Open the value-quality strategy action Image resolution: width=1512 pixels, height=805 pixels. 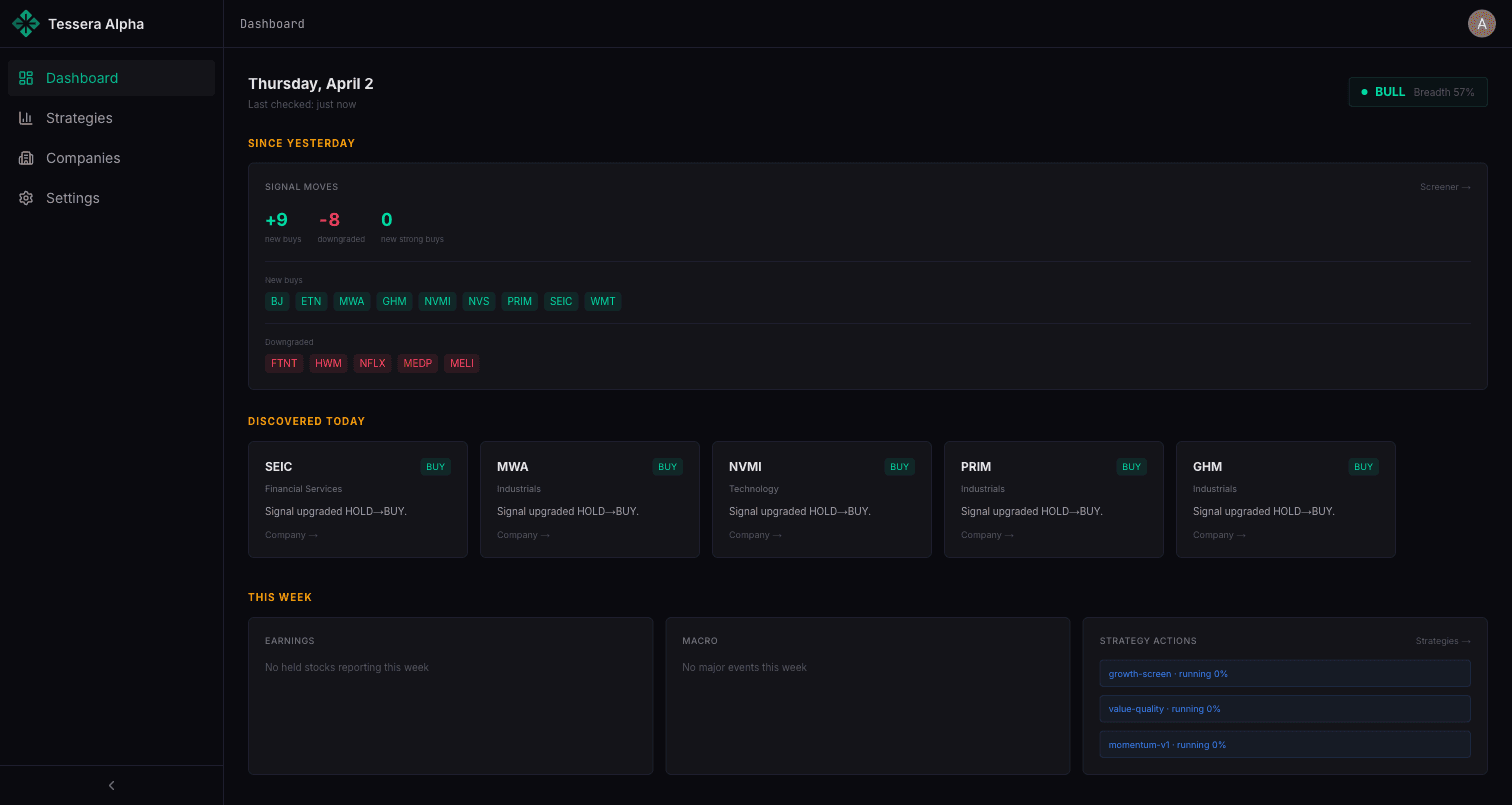point(1284,708)
